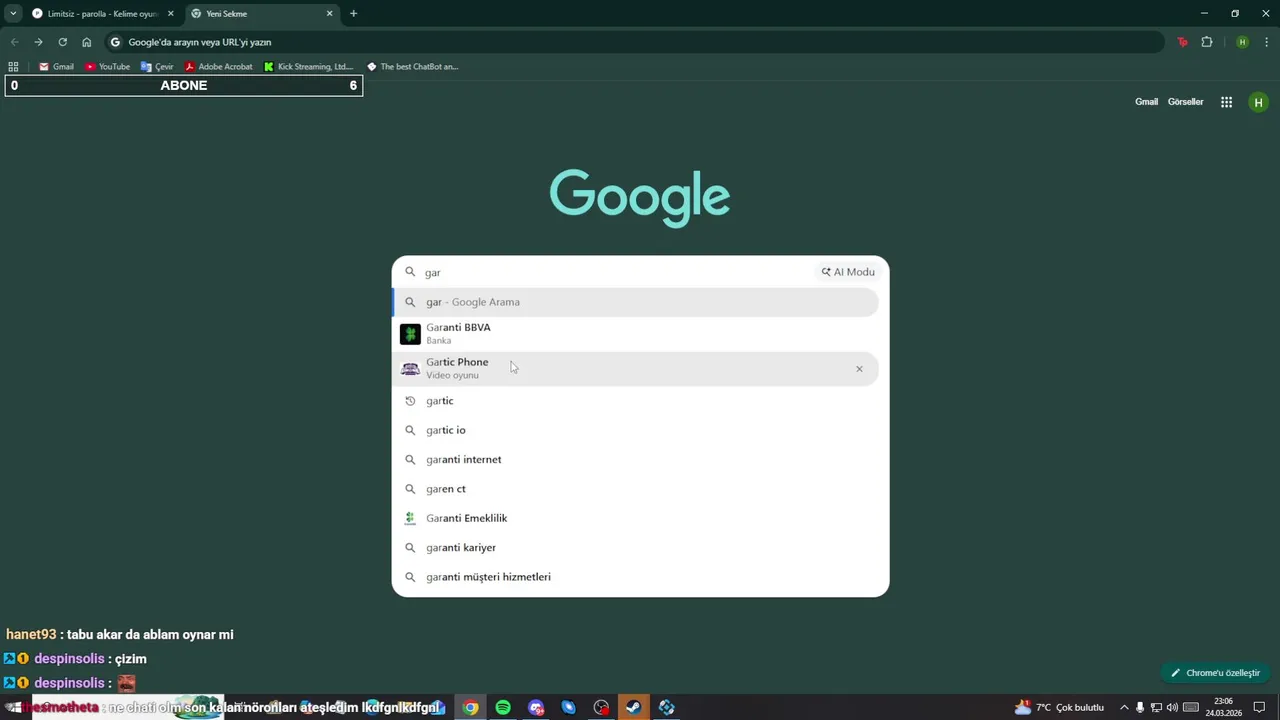Expand hidden system tray icons chevron
Image resolution: width=1280 pixels, height=720 pixels.
(1123, 707)
